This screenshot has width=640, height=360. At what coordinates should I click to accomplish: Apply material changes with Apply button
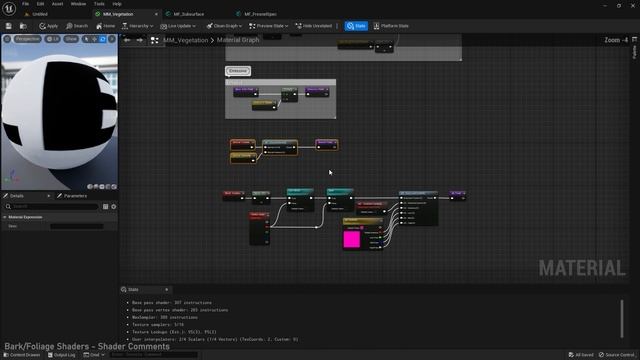click(49, 26)
